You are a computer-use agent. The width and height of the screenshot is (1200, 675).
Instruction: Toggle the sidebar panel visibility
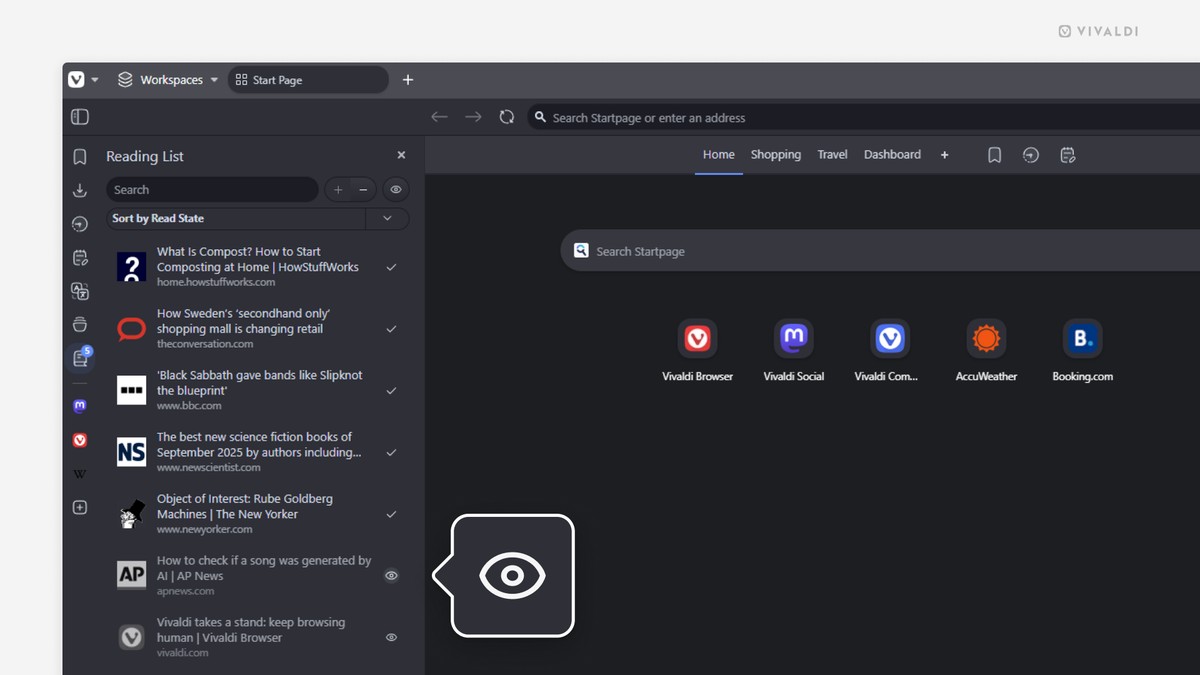(79, 116)
